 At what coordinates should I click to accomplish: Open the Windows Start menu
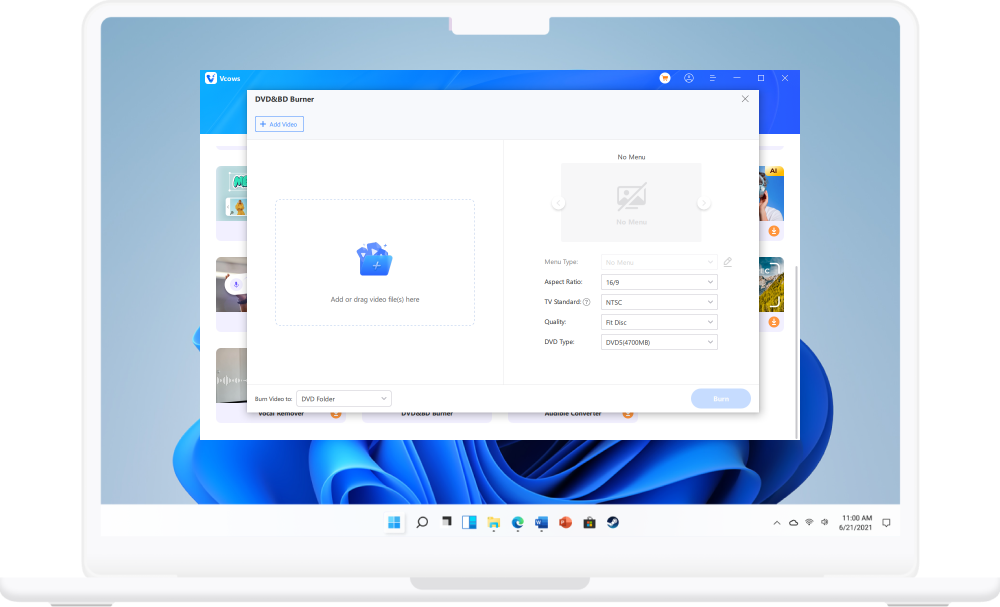click(394, 522)
